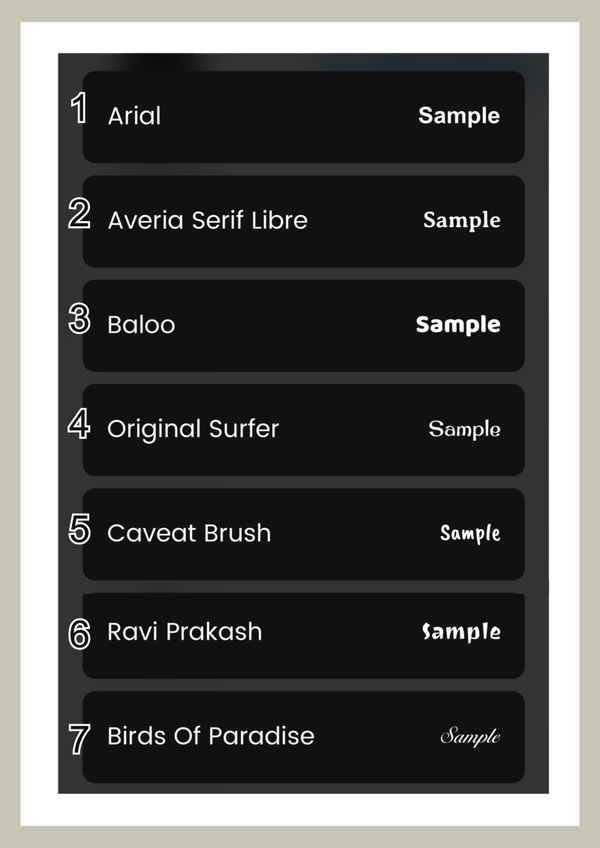The height and width of the screenshot is (848, 600).
Task: Click the number 2 beside Averia Serif Libre
Action: point(79,214)
